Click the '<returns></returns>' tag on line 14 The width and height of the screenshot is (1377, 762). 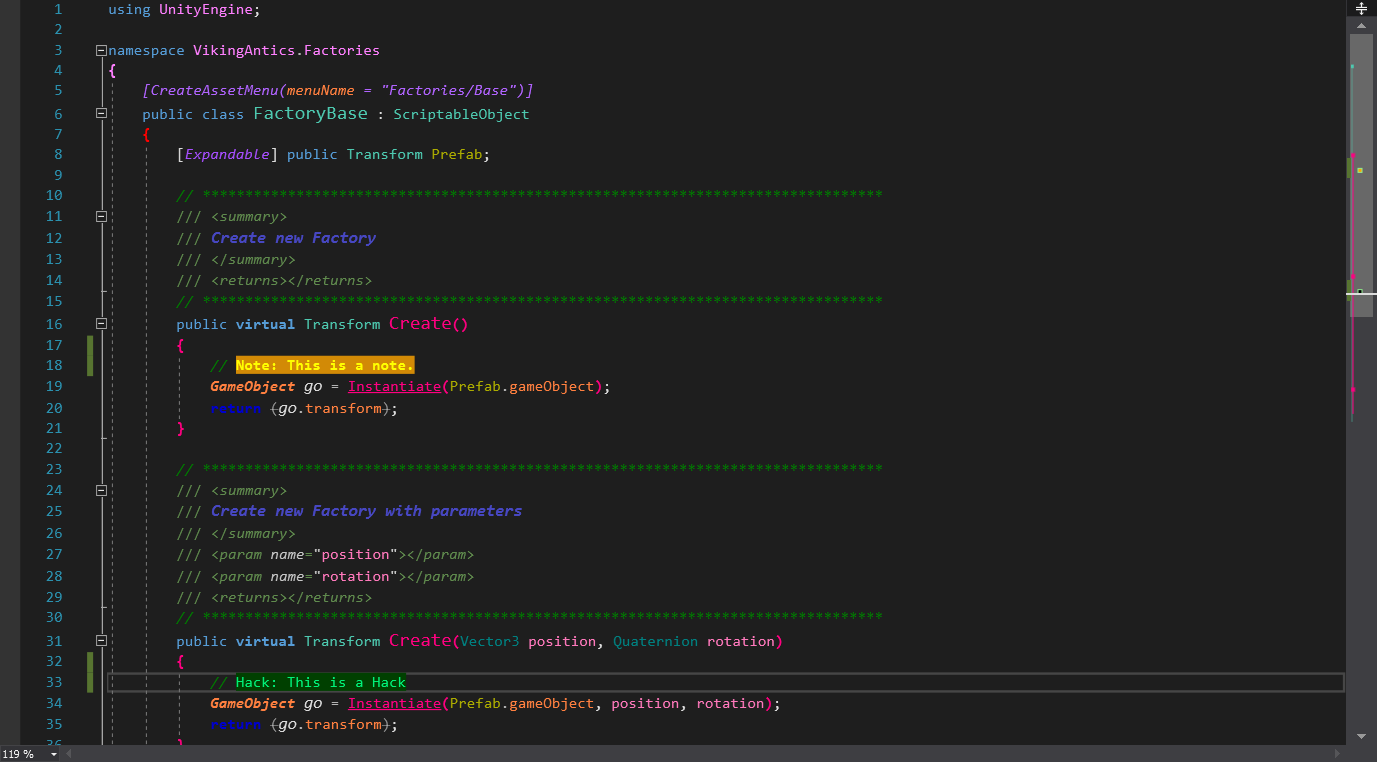pyautogui.click(x=291, y=281)
